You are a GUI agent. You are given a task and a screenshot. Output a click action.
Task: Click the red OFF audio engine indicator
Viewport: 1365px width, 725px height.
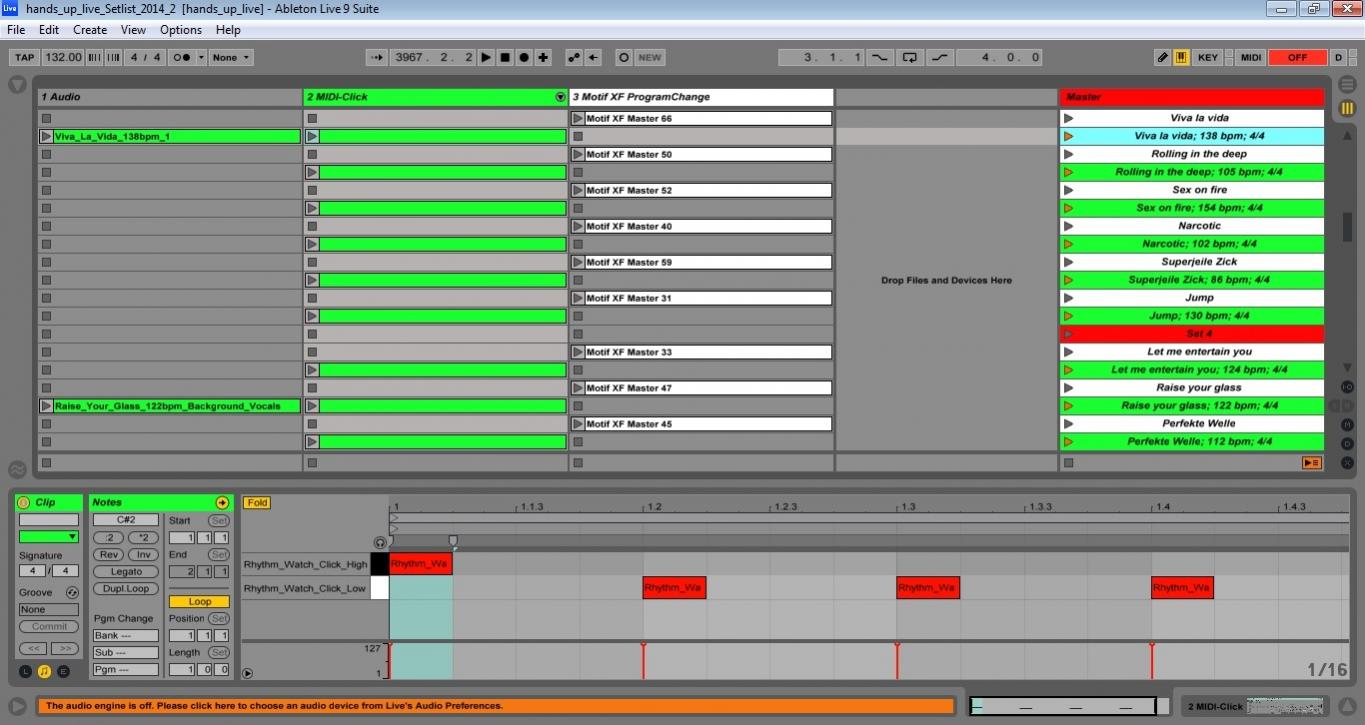click(x=1297, y=57)
